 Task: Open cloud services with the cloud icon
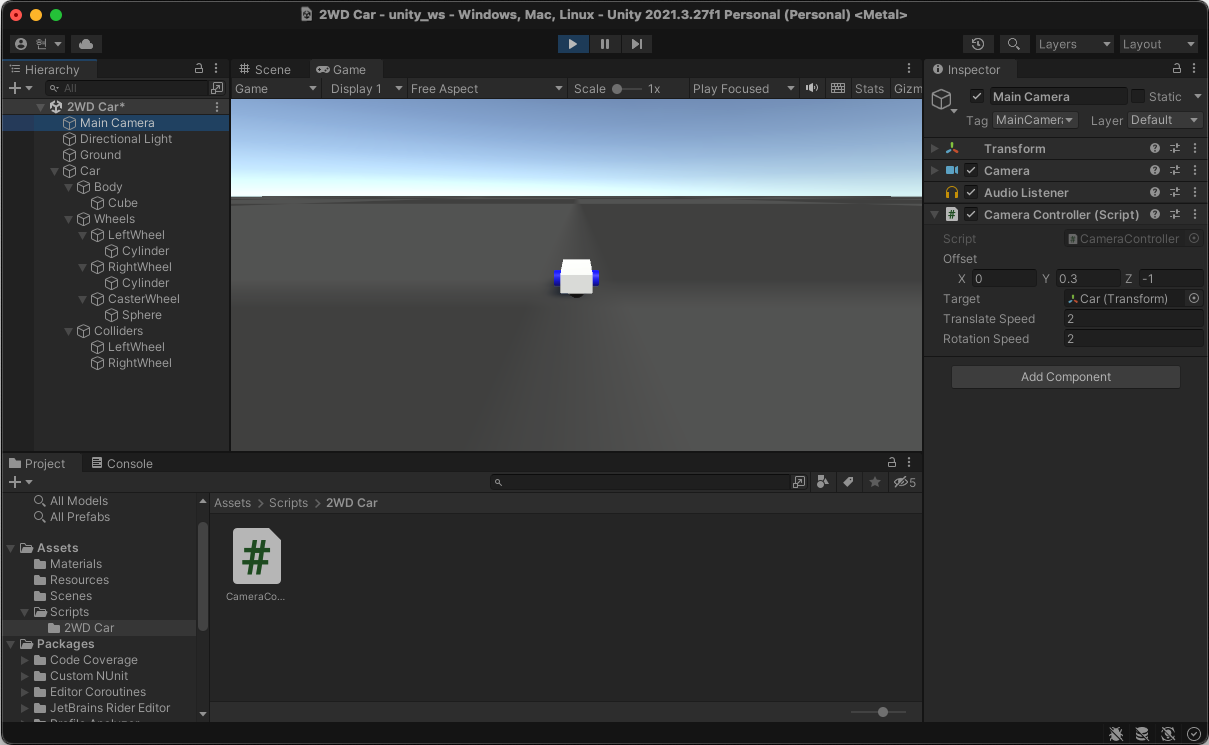pyautogui.click(x=86, y=44)
